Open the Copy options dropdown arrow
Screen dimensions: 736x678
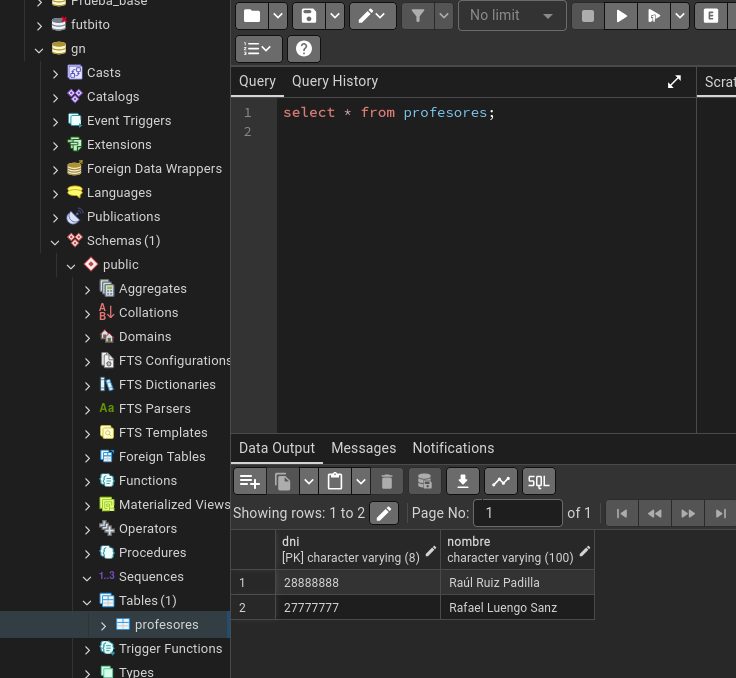point(309,481)
